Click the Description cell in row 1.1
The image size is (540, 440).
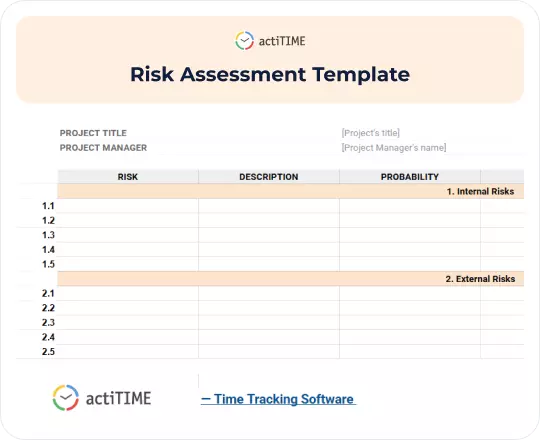pos(269,206)
